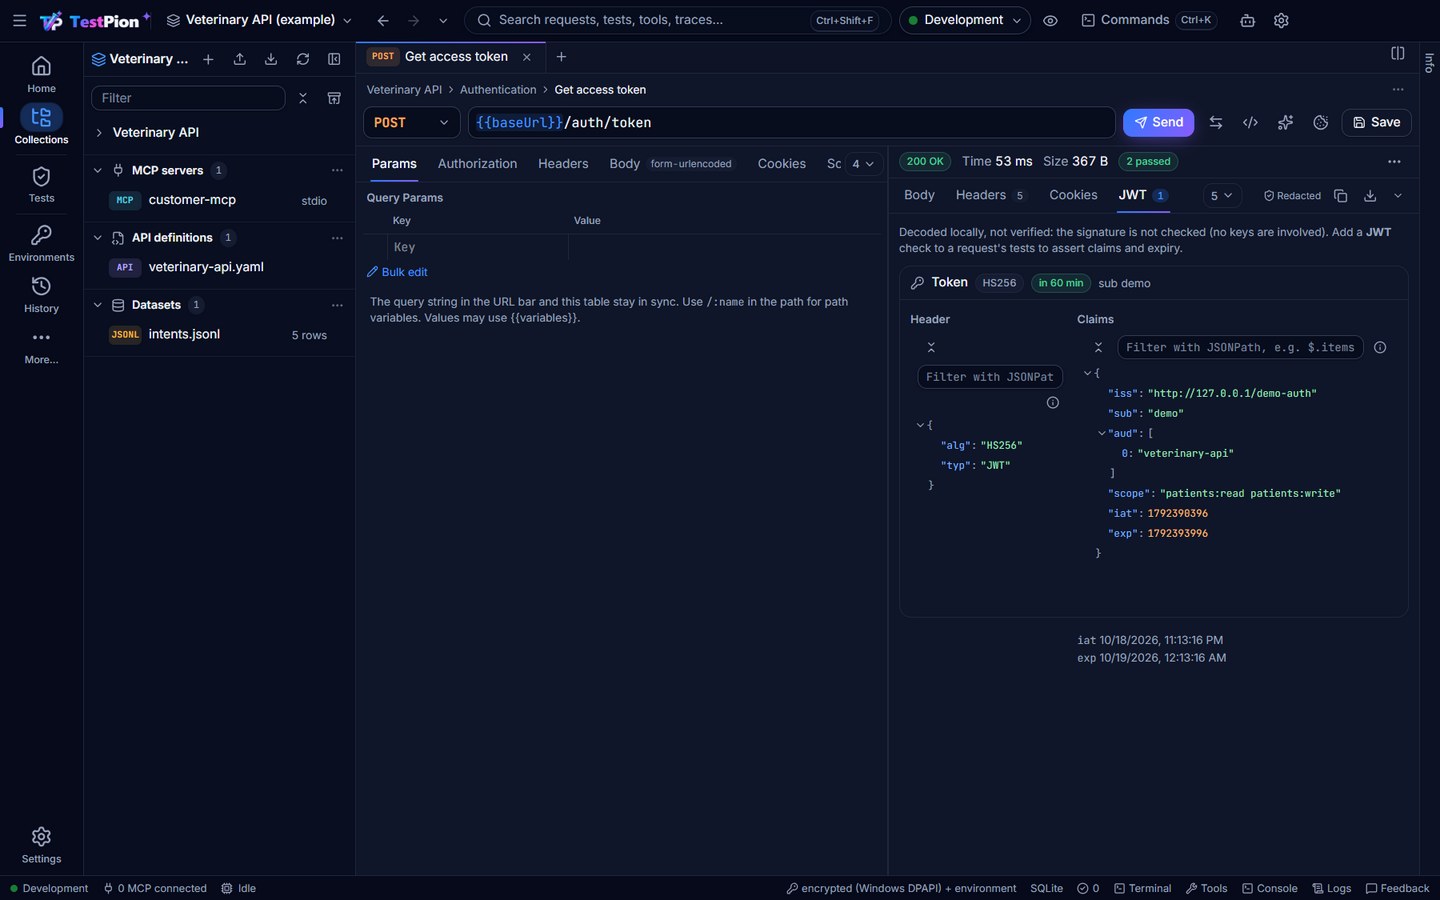This screenshot has height=900, width=1440.
Task: Click the Claims JSONPath filter field
Action: [1240, 347]
